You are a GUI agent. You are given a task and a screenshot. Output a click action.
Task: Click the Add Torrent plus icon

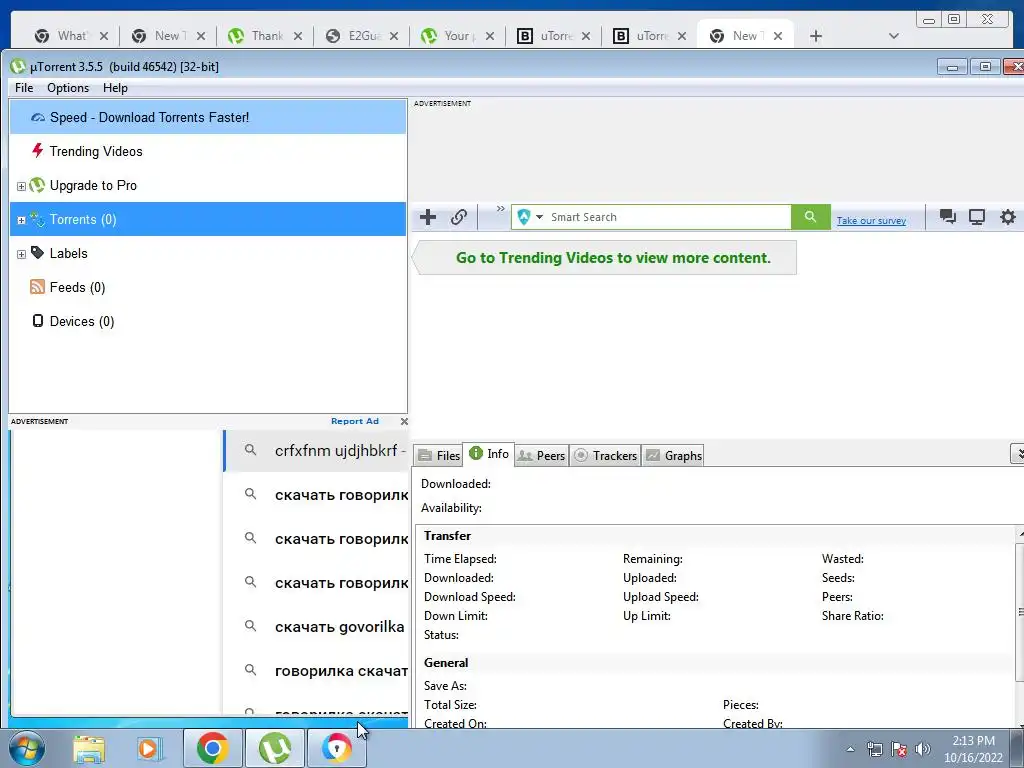pyautogui.click(x=428, y=217)
